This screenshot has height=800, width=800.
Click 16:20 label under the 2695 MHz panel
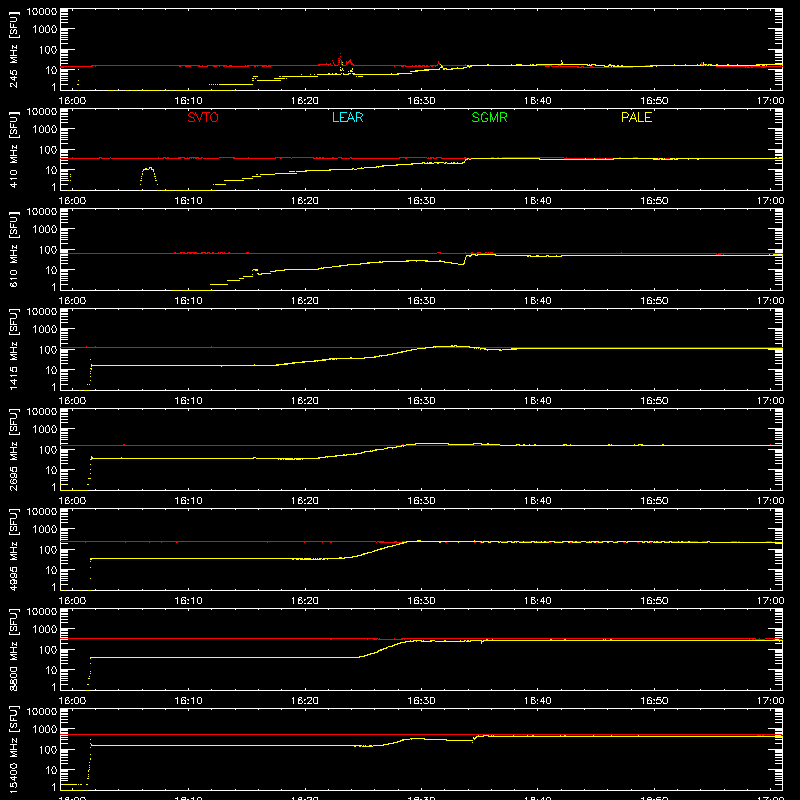click(x=305, y=501)
